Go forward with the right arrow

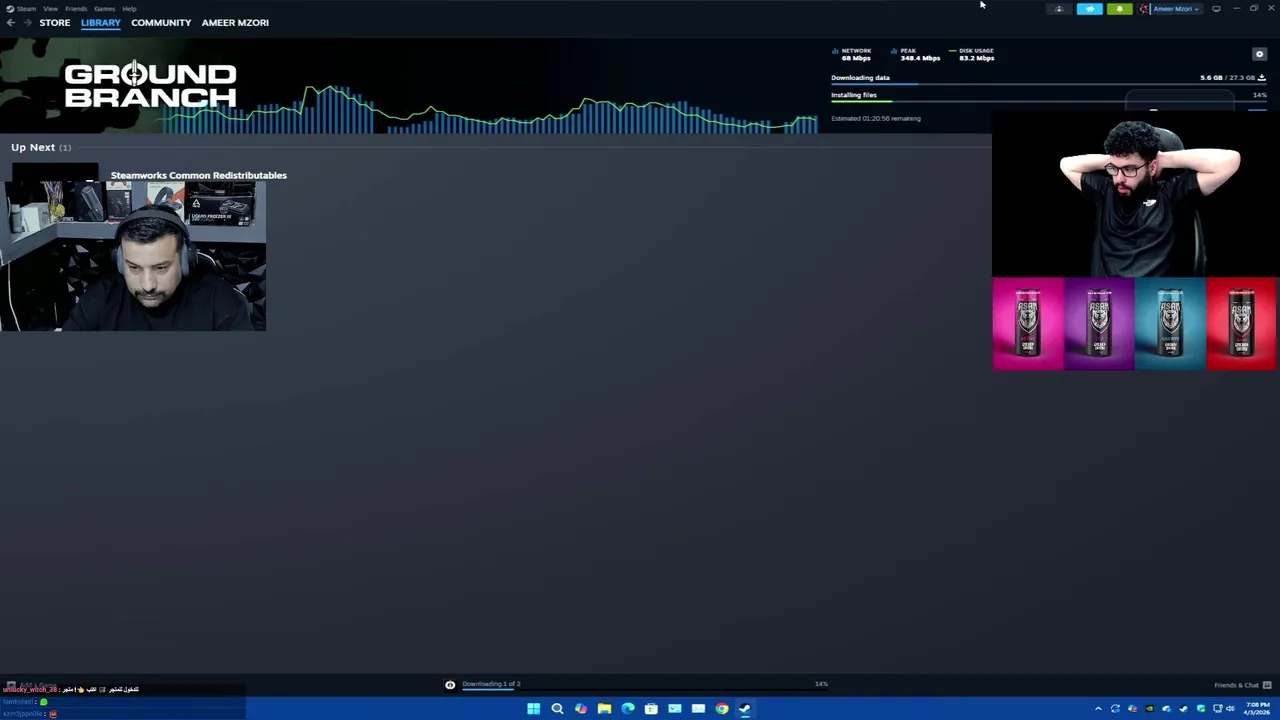27,22
